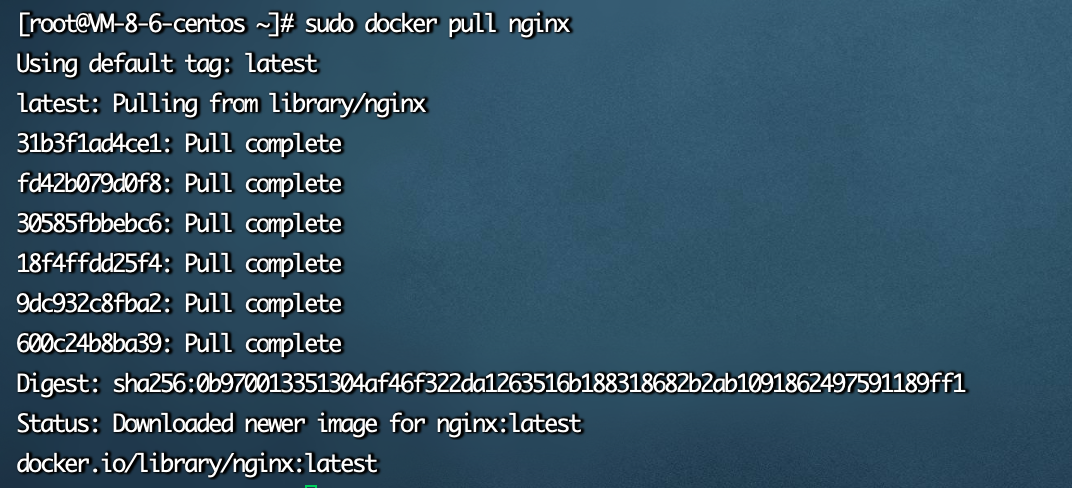Viewport: 1072px width, 488px height.
Task: Click the docker.io/library/nginx:latest text
Action: coord(197,463)
